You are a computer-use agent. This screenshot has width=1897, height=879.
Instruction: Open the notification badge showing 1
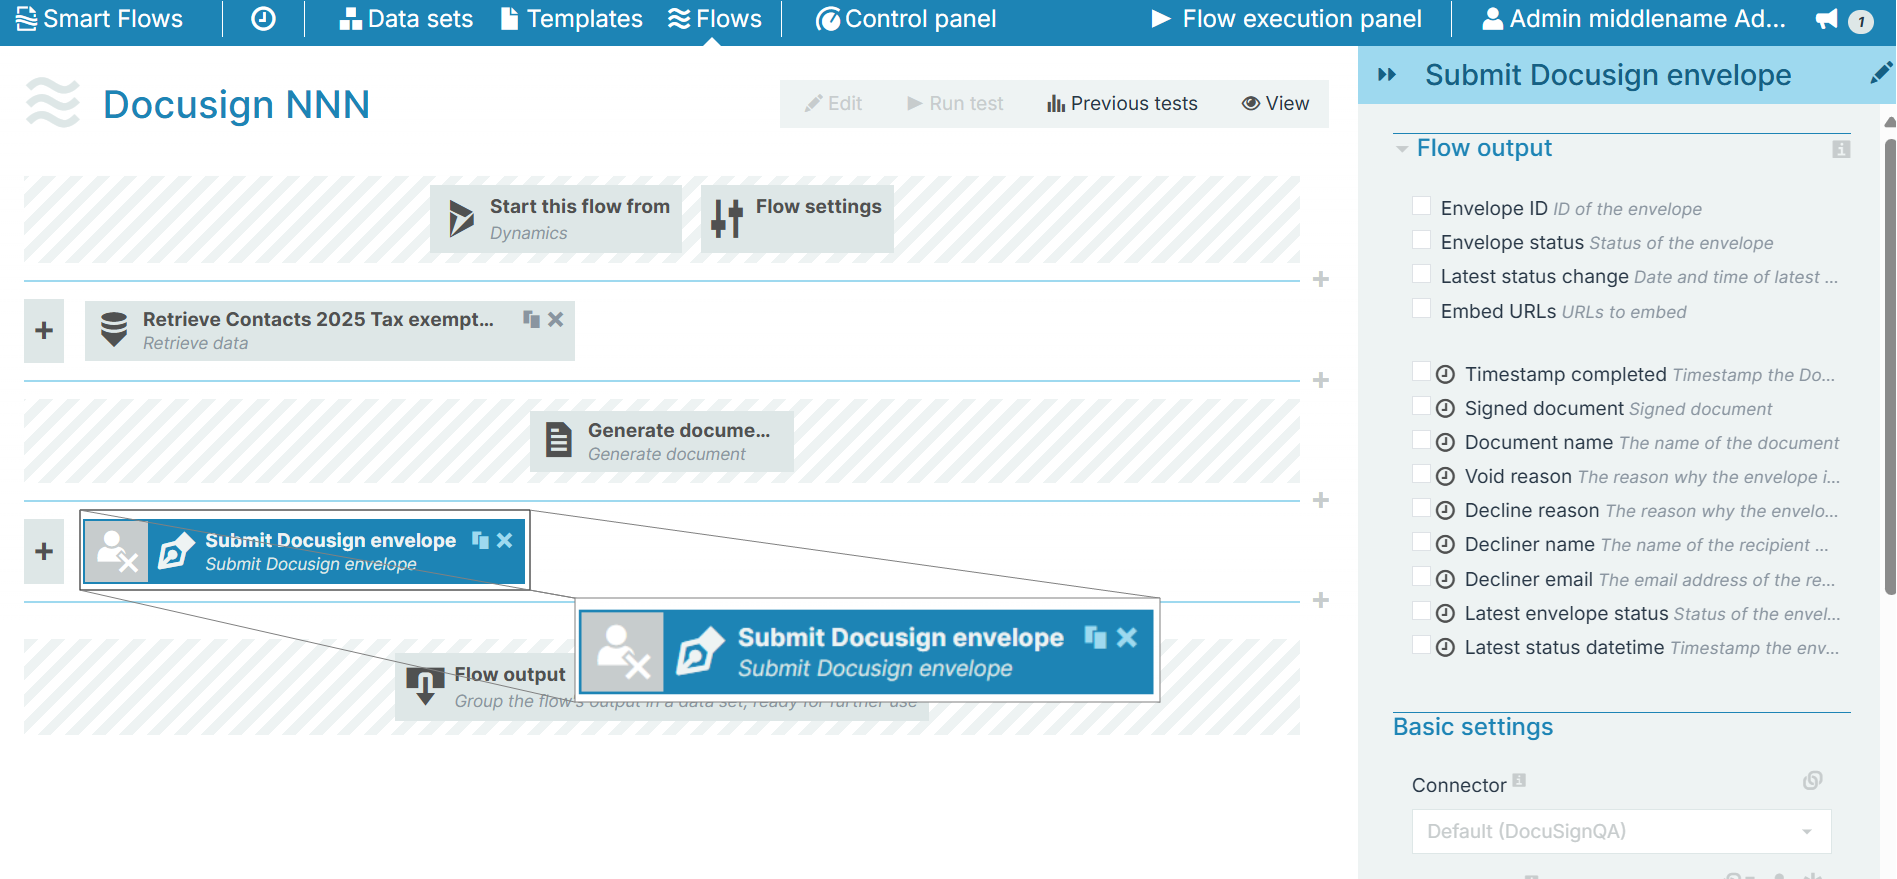pos(1861,21)
